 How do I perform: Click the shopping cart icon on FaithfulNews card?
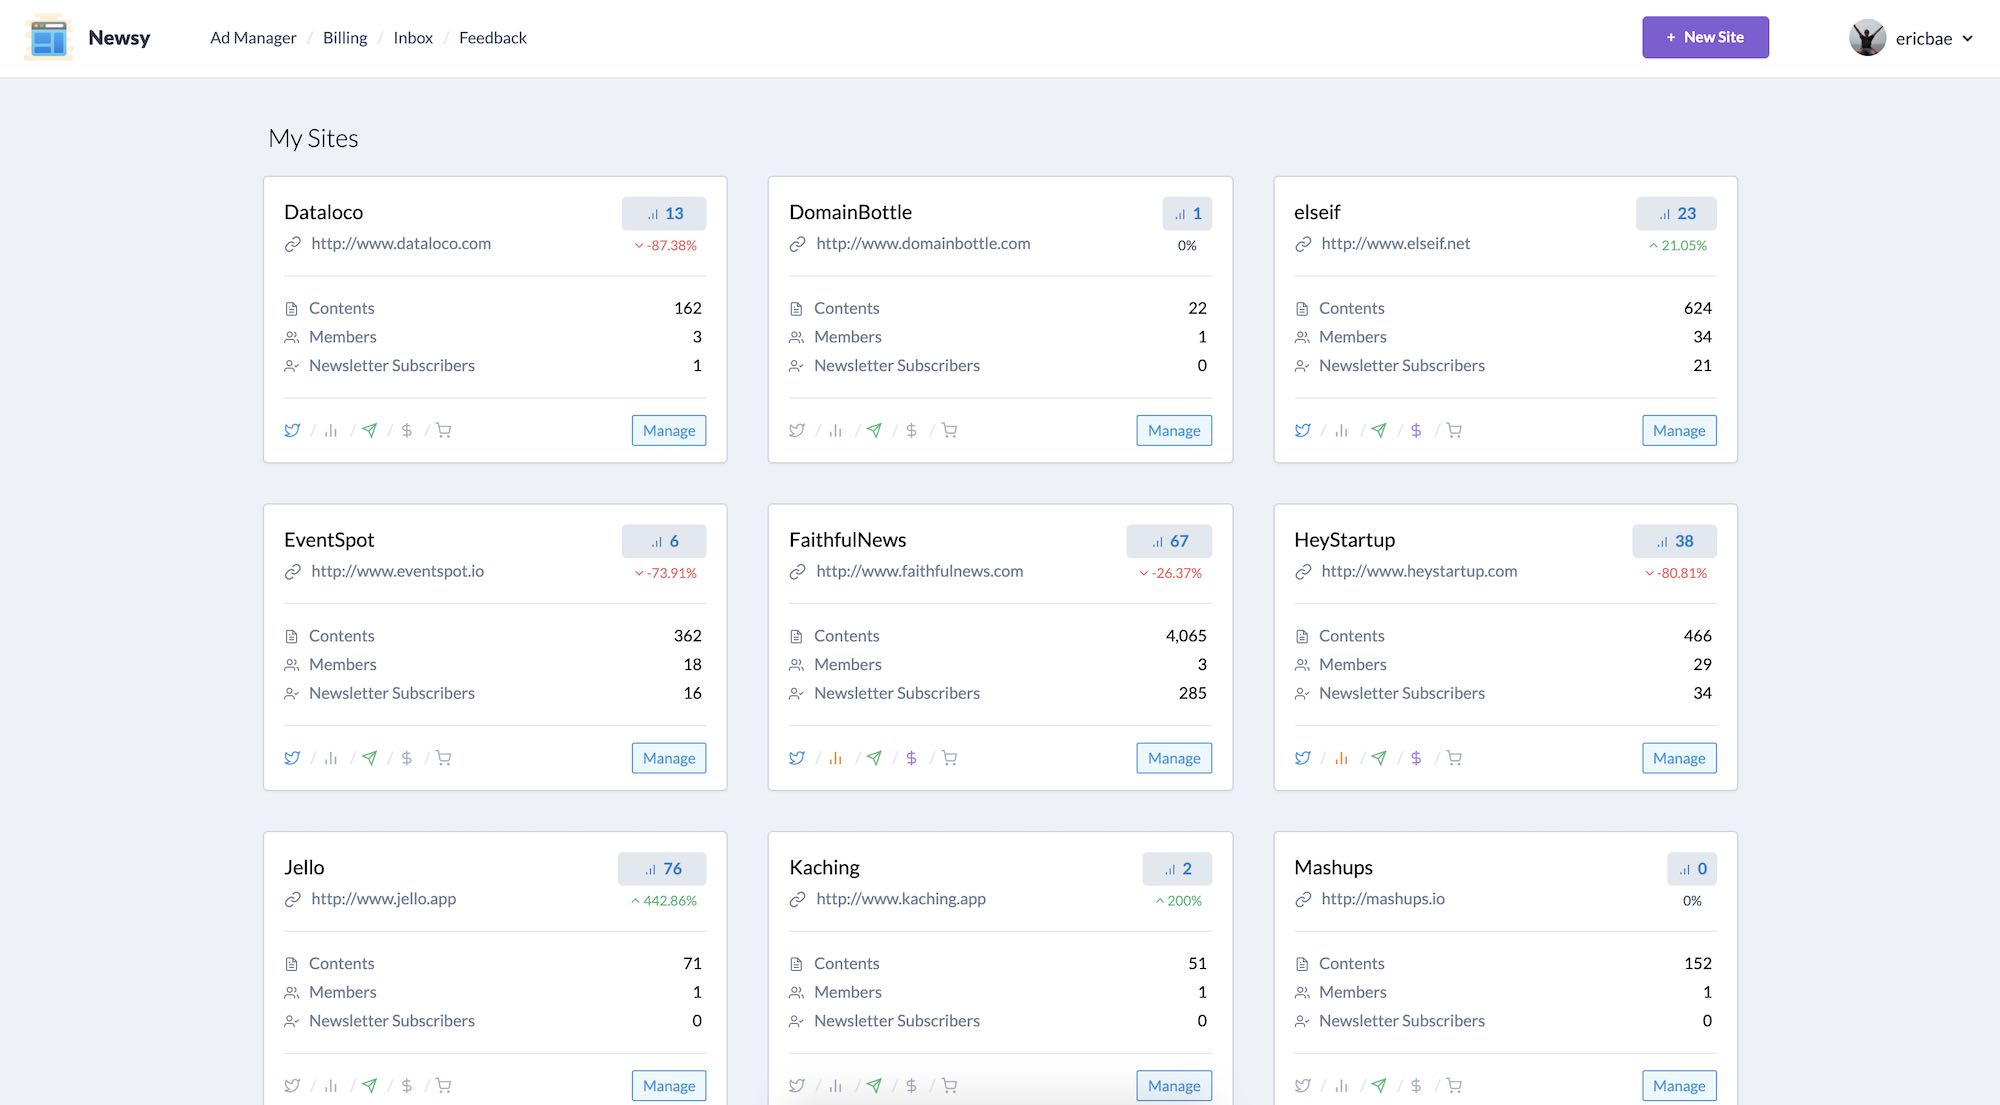point(949,758)
